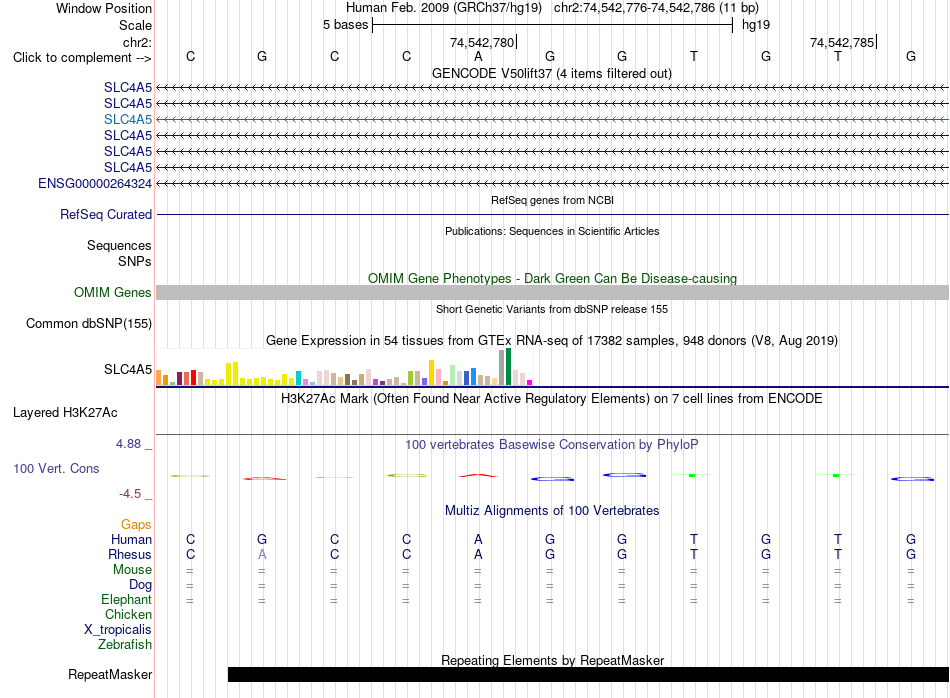This screenshot has width=950, height=698.
Task: Click the X_tropicalis alignment row label
Action: click(x=118, y=630)
